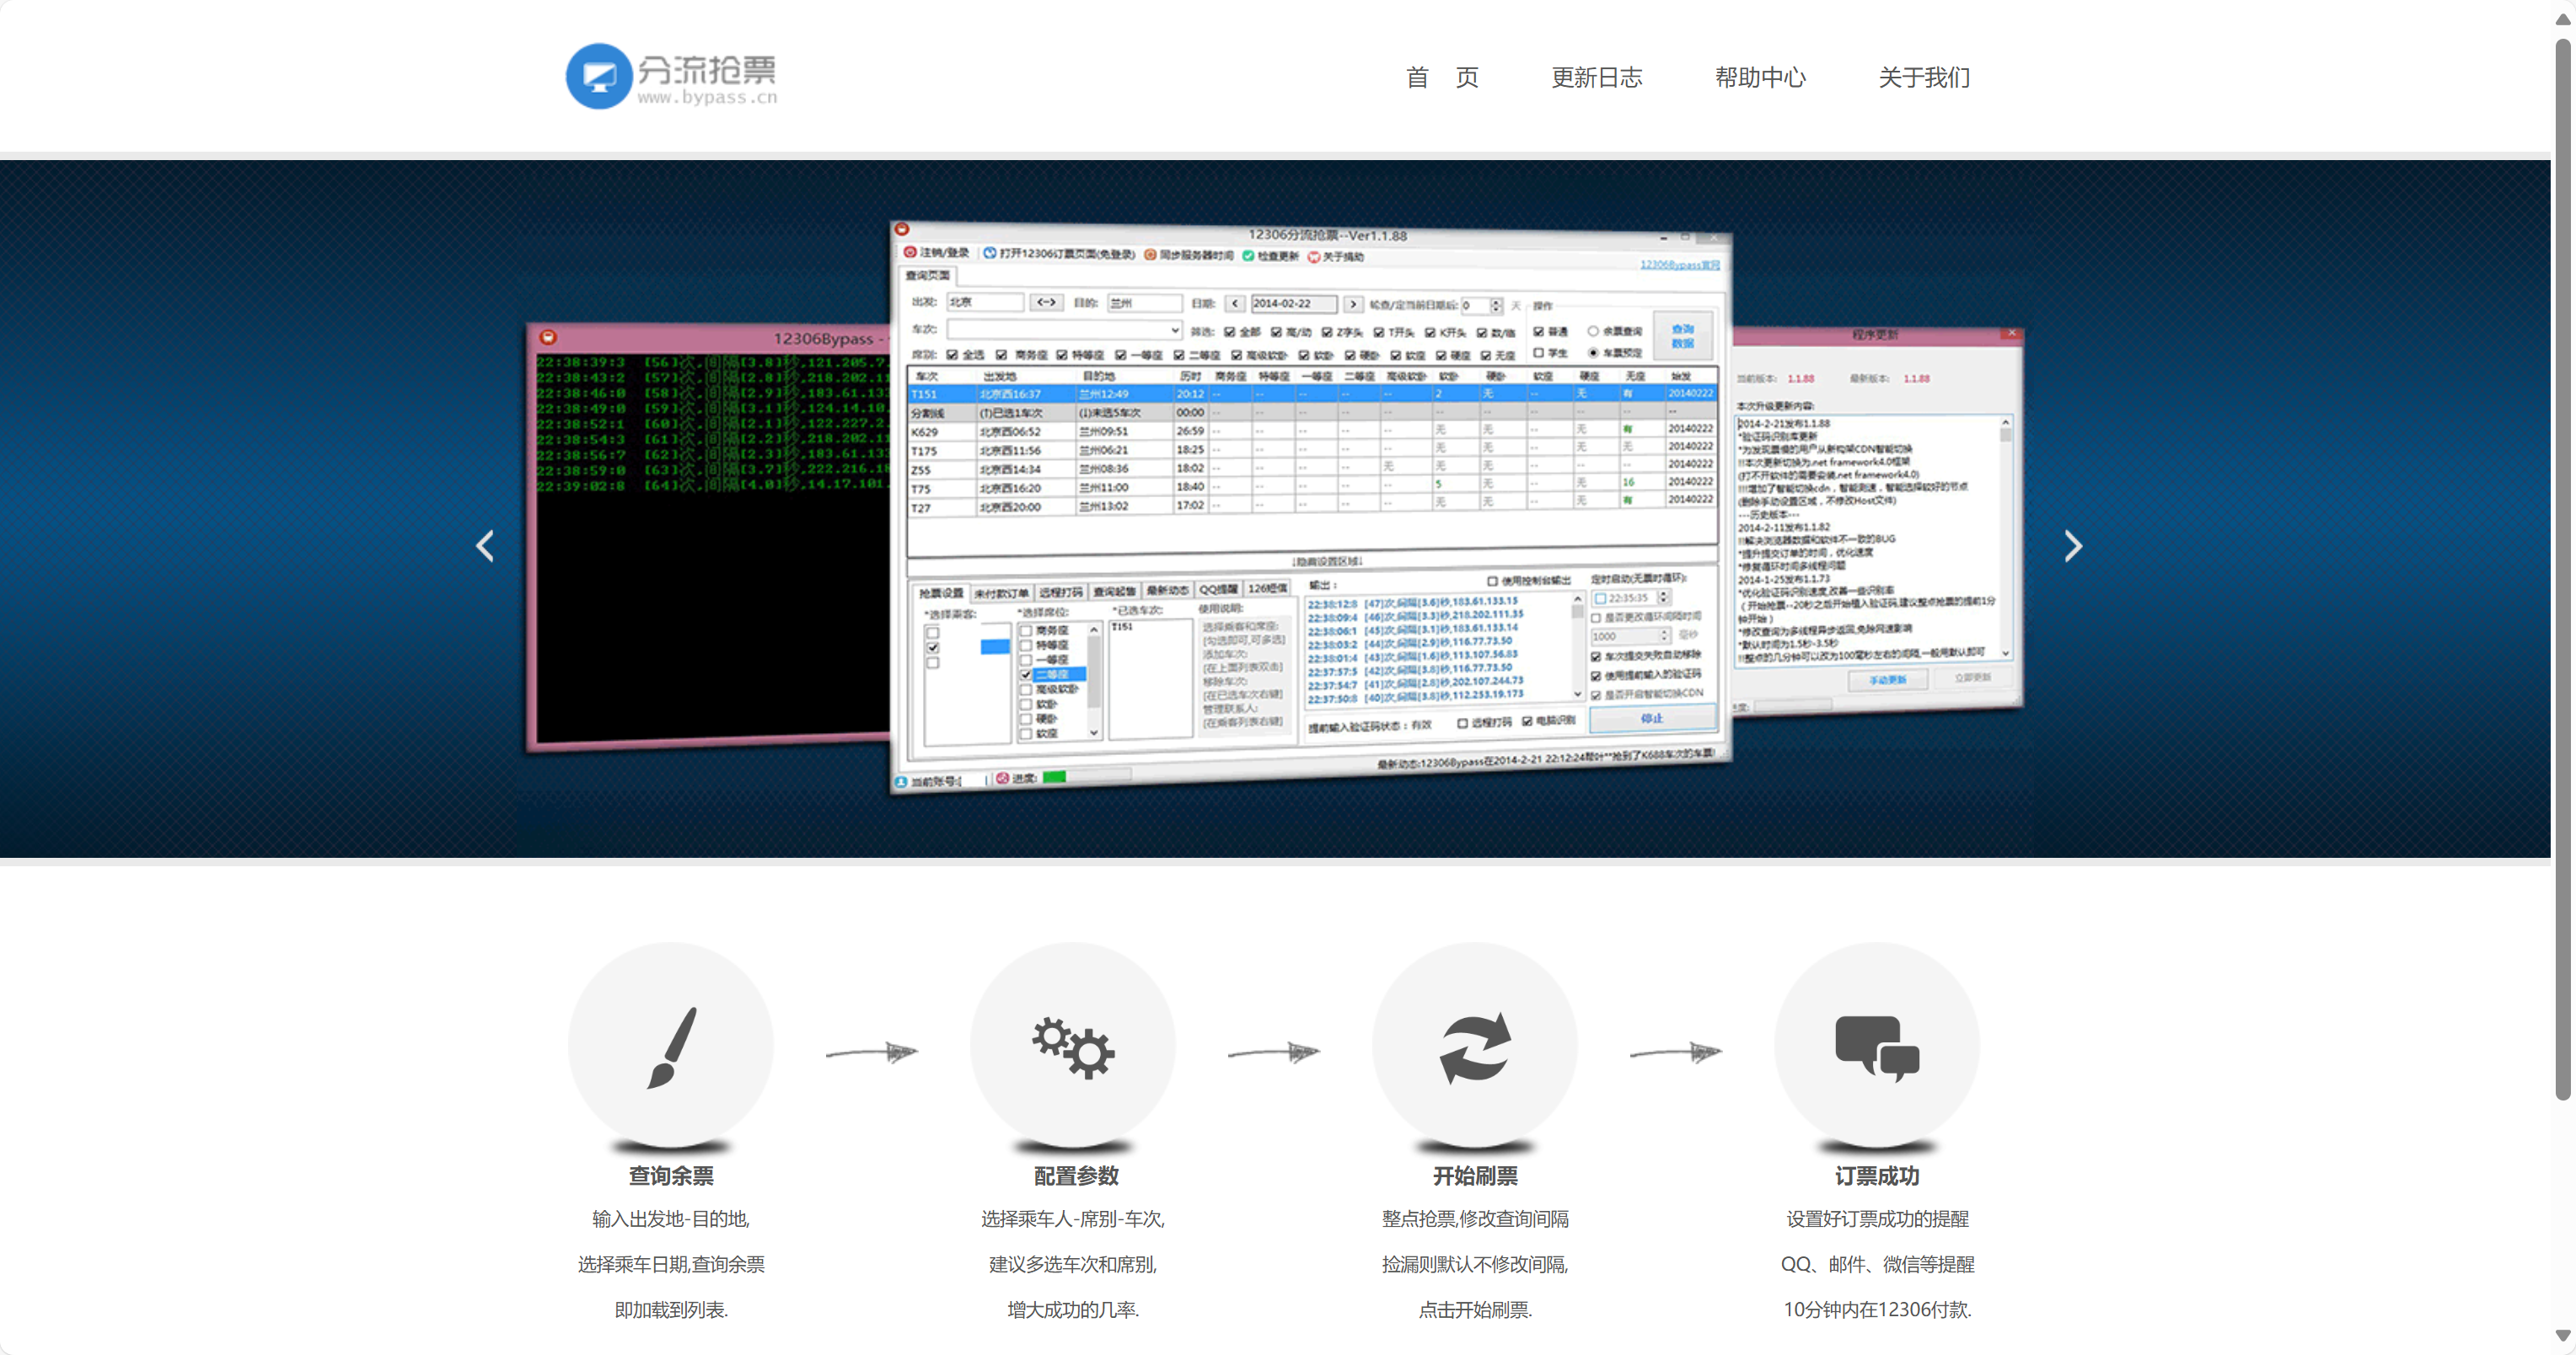Click 检查更新 green check icon in screenshot
This screenshot has height=1355, width=2576.
1248,256
